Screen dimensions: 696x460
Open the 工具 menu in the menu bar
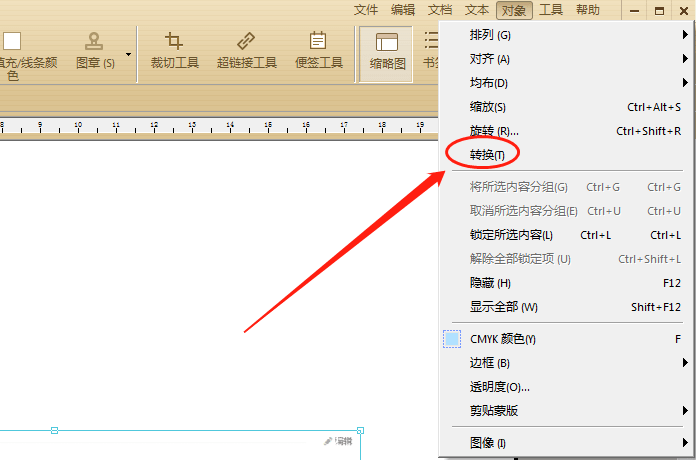pos(551,10)
